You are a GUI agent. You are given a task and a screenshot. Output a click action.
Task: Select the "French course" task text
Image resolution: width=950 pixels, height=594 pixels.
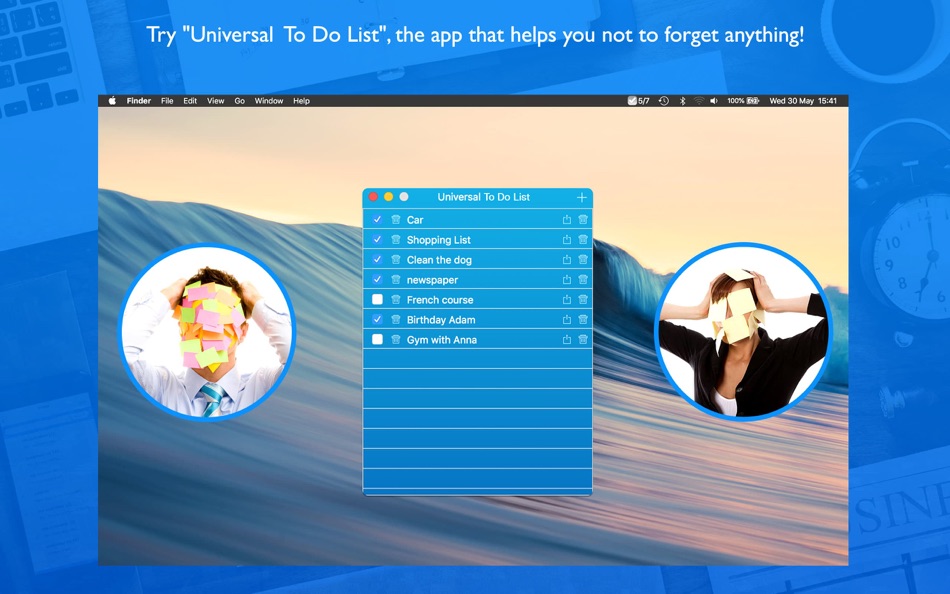point(440,300)
